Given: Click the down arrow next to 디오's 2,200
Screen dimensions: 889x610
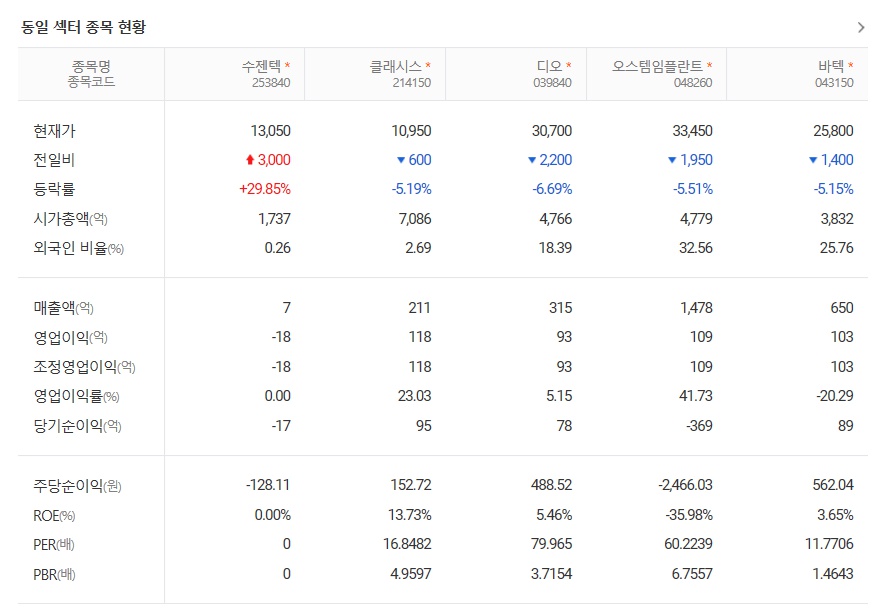Looking at the screenshot, I should (x=532, y=158).
